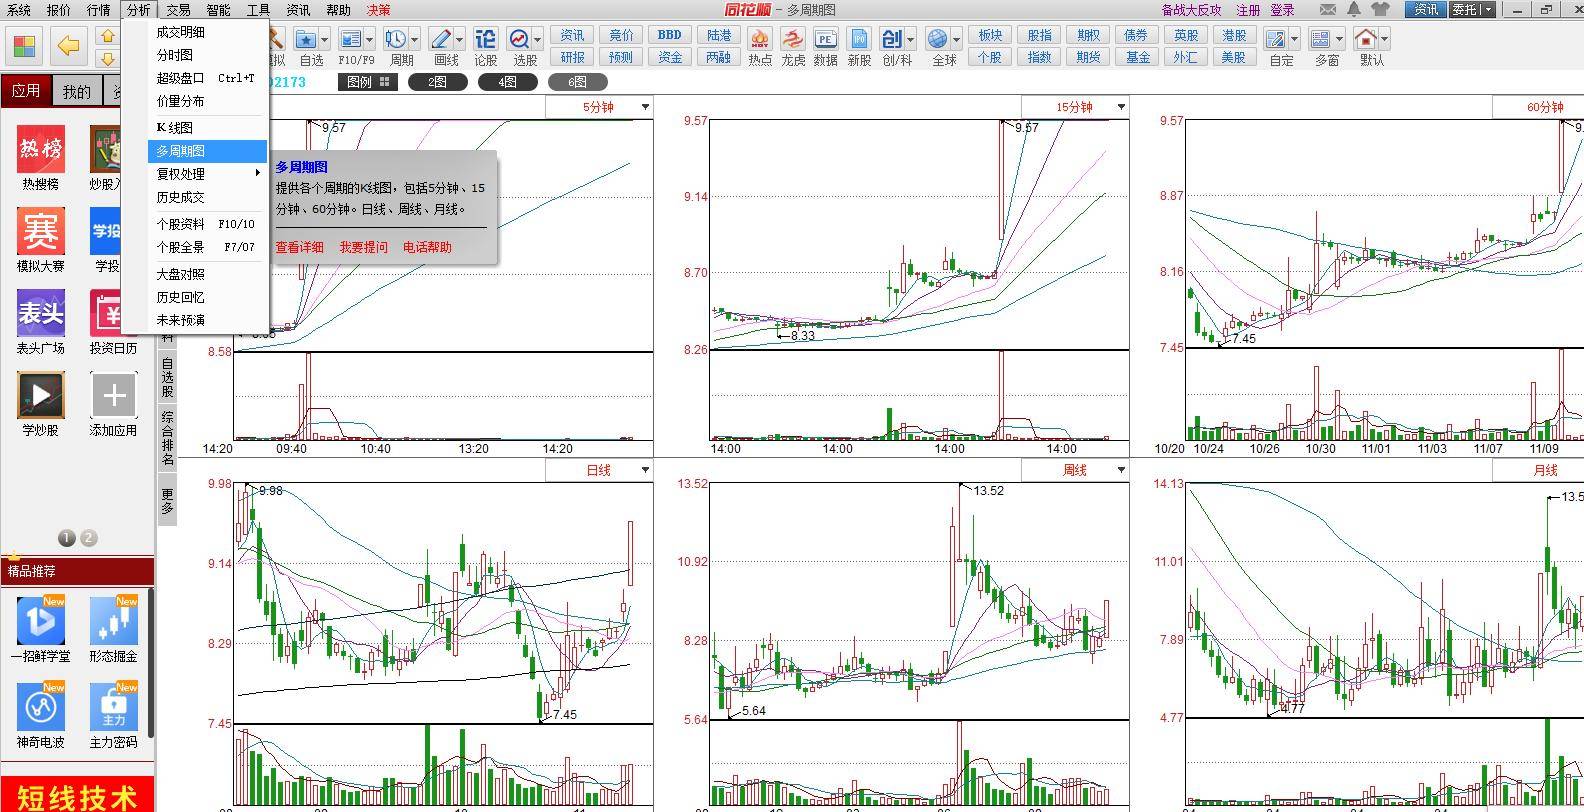Expand the 日线 period dropdown

[645, 470]
